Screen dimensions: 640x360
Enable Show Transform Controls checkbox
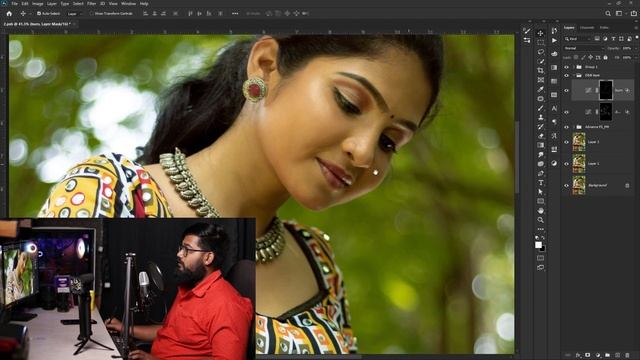coord(91,13)
